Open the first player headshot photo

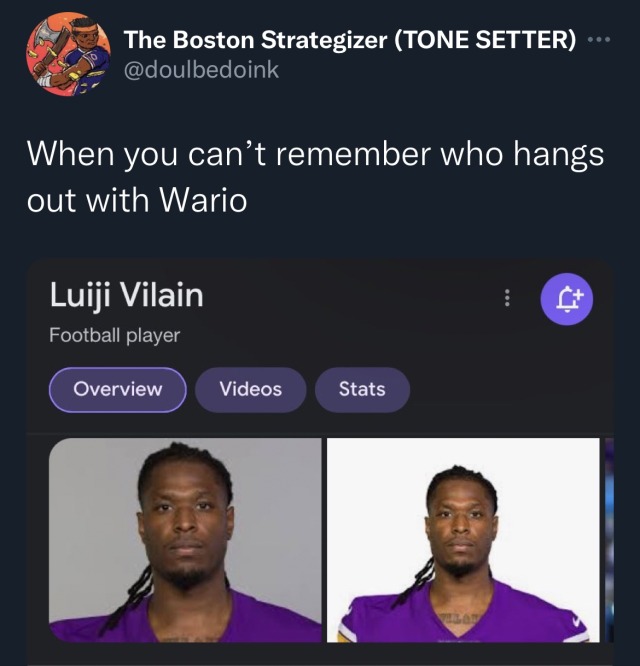[x=185, y=540]
